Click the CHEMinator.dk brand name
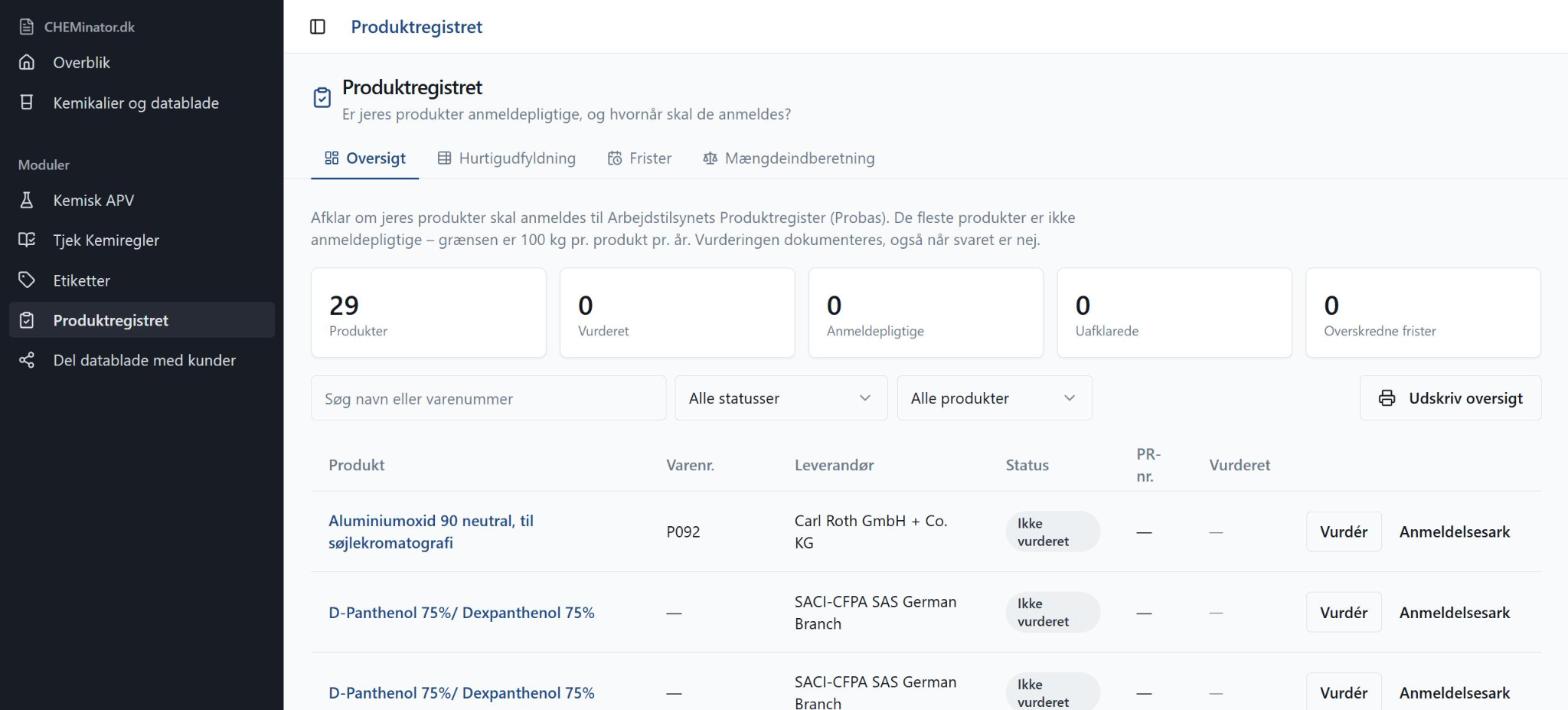This screenshot has width=1568, height=710. pyautogui.click(x=89, y=27)
